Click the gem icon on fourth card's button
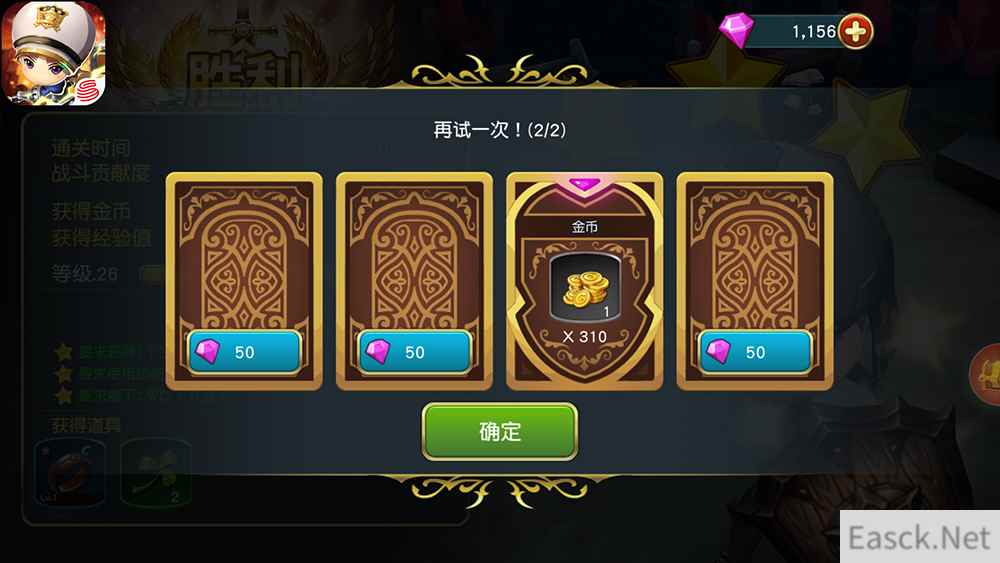The image size is (1000, 563). pos(718,351)
